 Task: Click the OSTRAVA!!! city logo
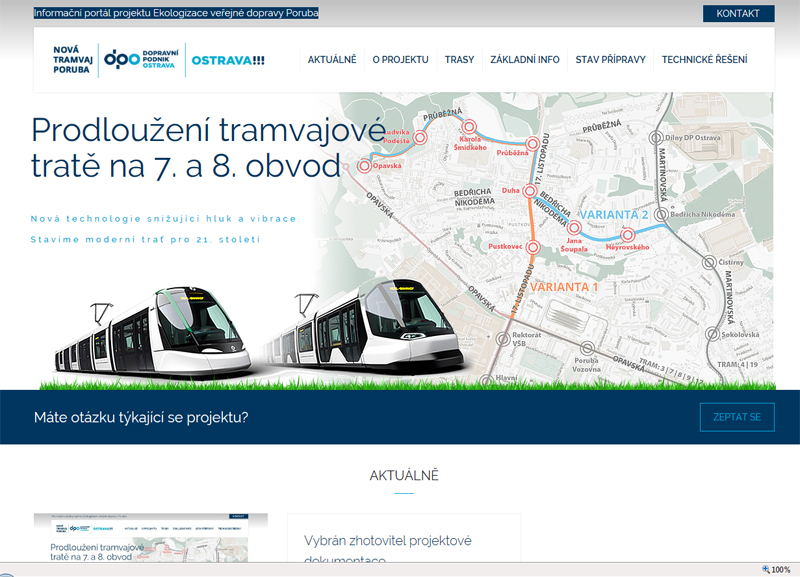coord(228,60)
